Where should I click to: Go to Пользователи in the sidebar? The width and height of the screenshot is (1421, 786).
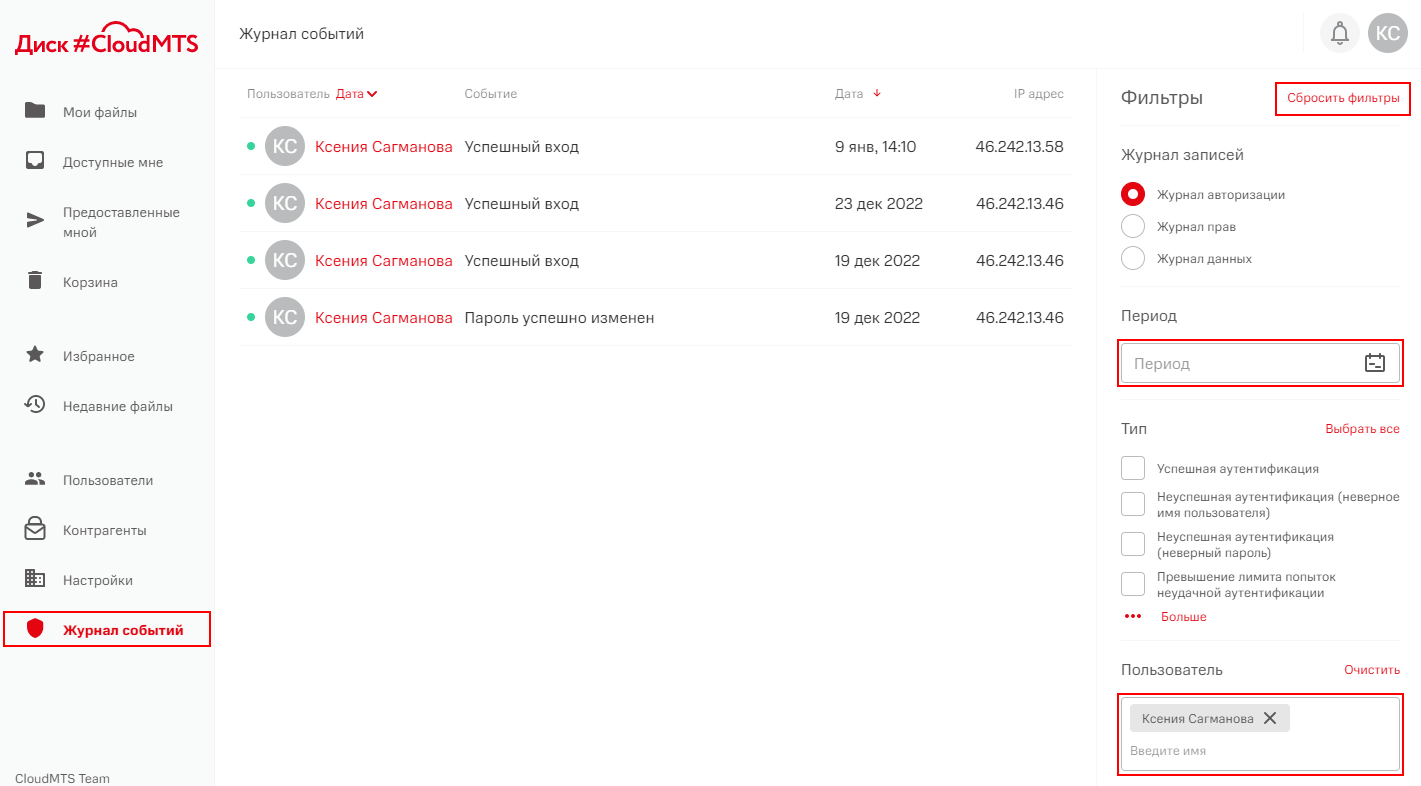108,480
